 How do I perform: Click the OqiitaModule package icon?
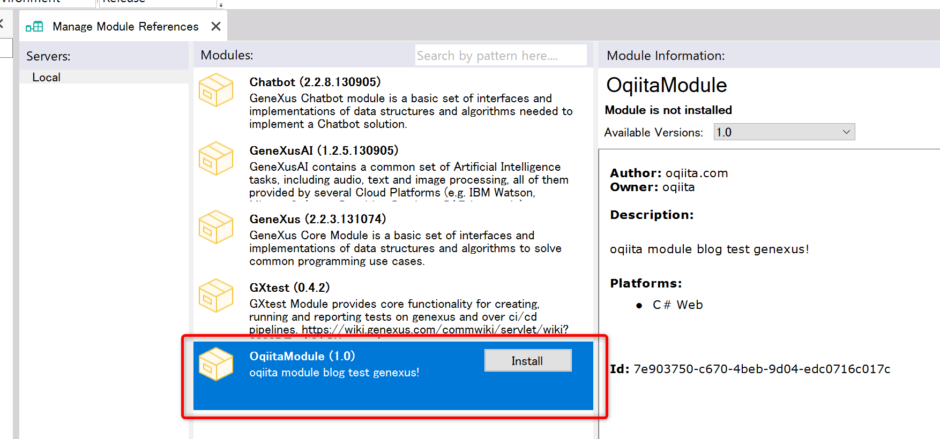[x=217, y=367]
